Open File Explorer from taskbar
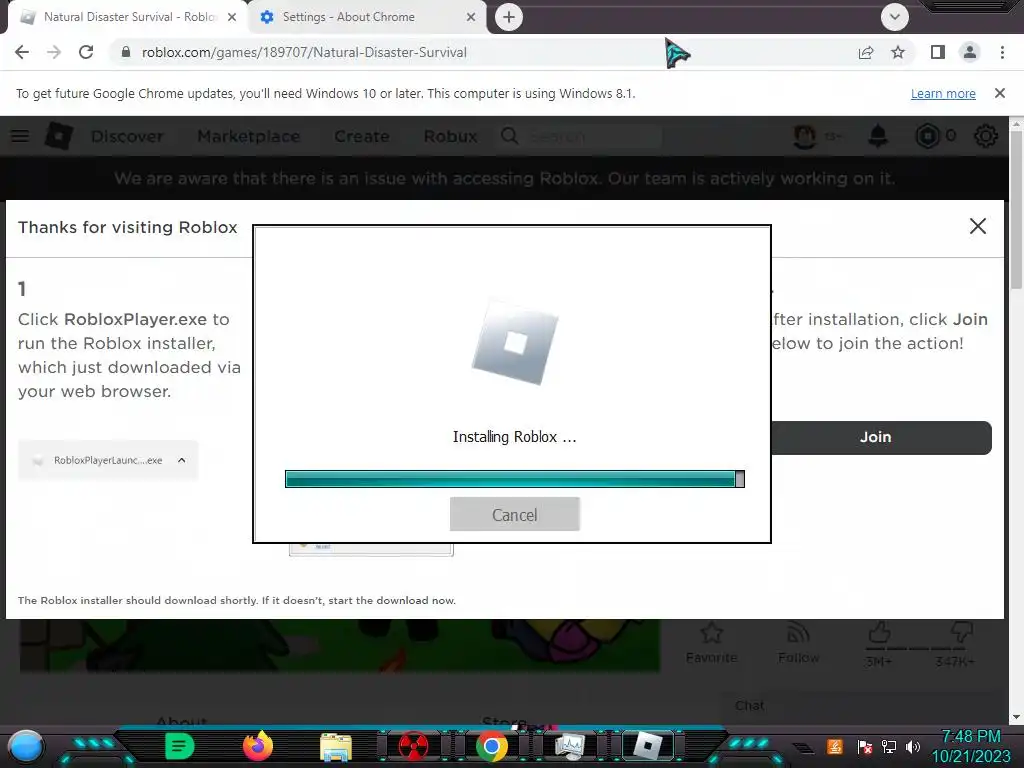 [336, 748]
